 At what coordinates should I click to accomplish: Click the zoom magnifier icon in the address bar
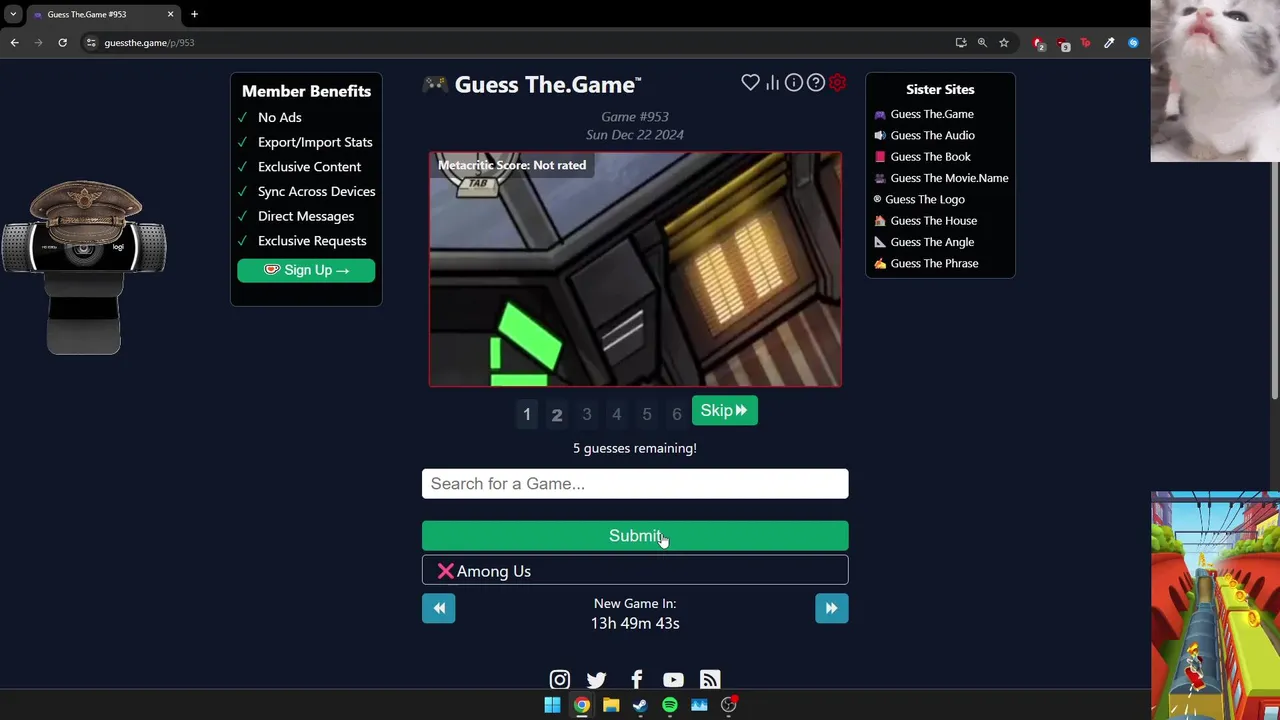point(982,43)
